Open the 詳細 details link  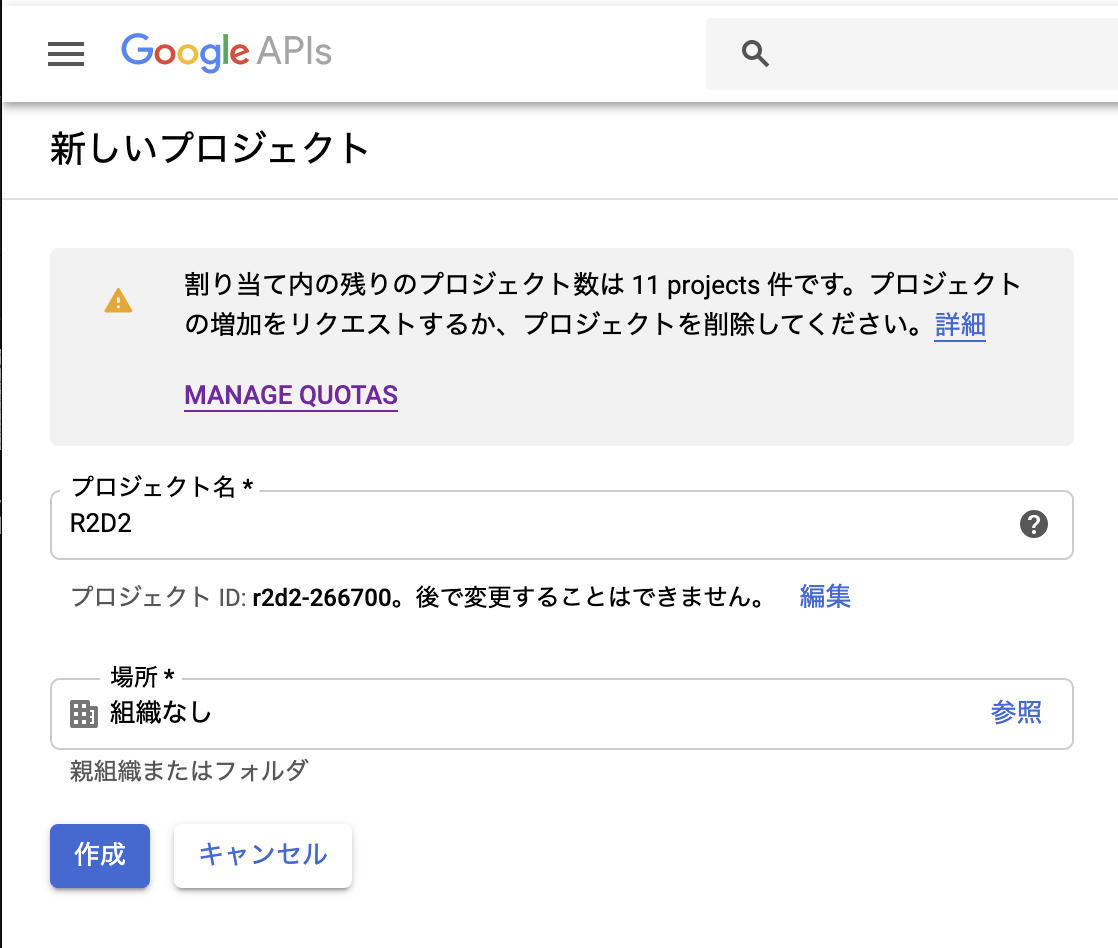coord(960,324)
